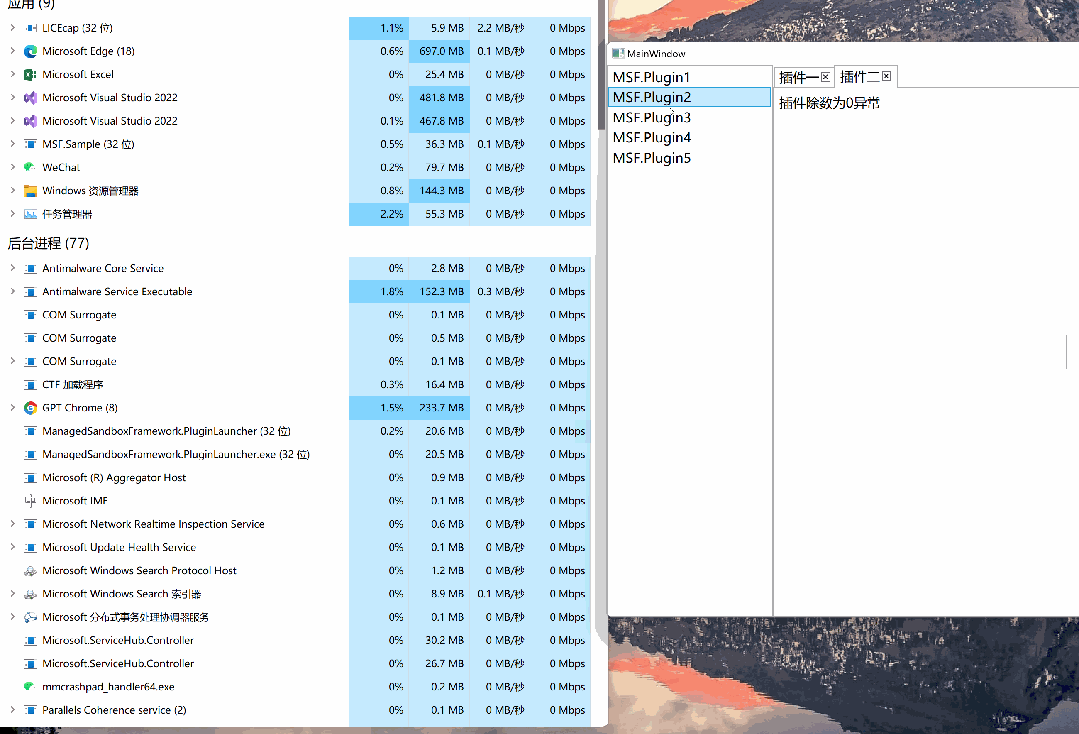Click the first Visual Studio 2022 icon
The height and width of the screenshot is (734, 1079).
[30, 98]
